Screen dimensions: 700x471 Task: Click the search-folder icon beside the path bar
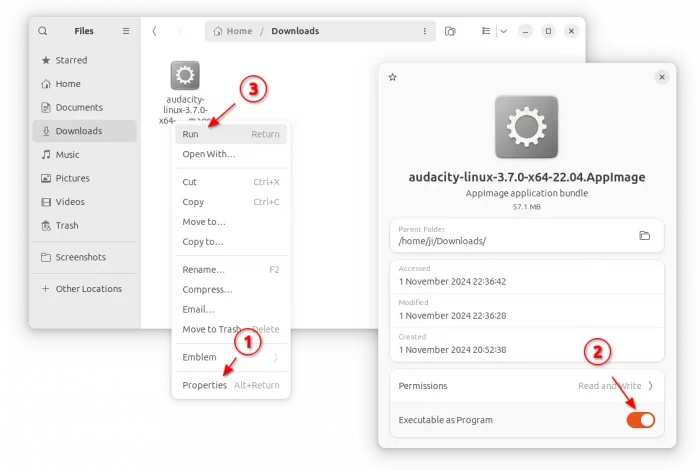[450, 31]
